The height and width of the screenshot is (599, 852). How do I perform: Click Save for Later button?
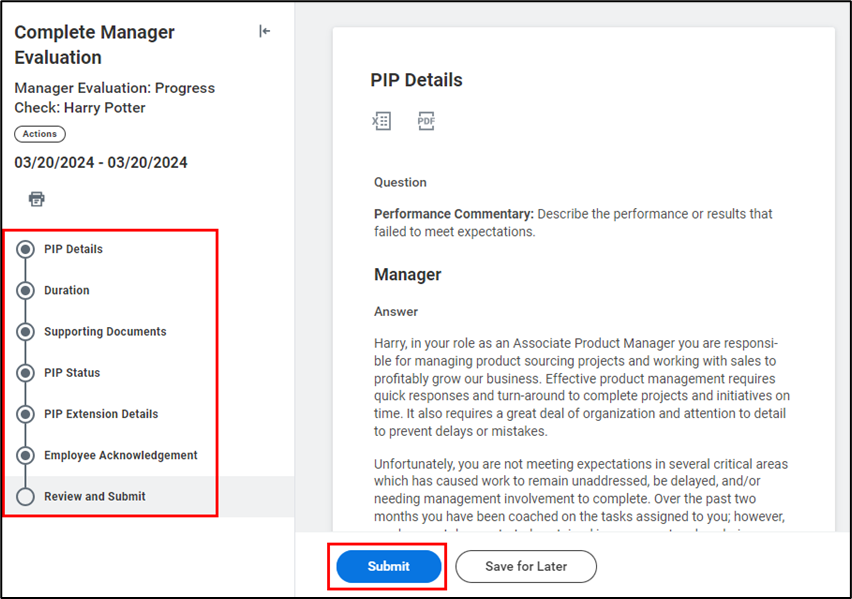pos(526,566)
